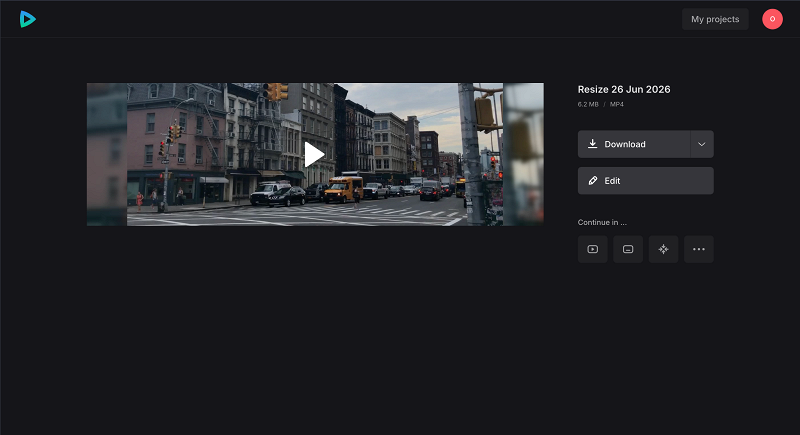Continue in the sparkle AI tool icon
The width and height of the screenshot is (800, 435).
(x=663, y=249)
